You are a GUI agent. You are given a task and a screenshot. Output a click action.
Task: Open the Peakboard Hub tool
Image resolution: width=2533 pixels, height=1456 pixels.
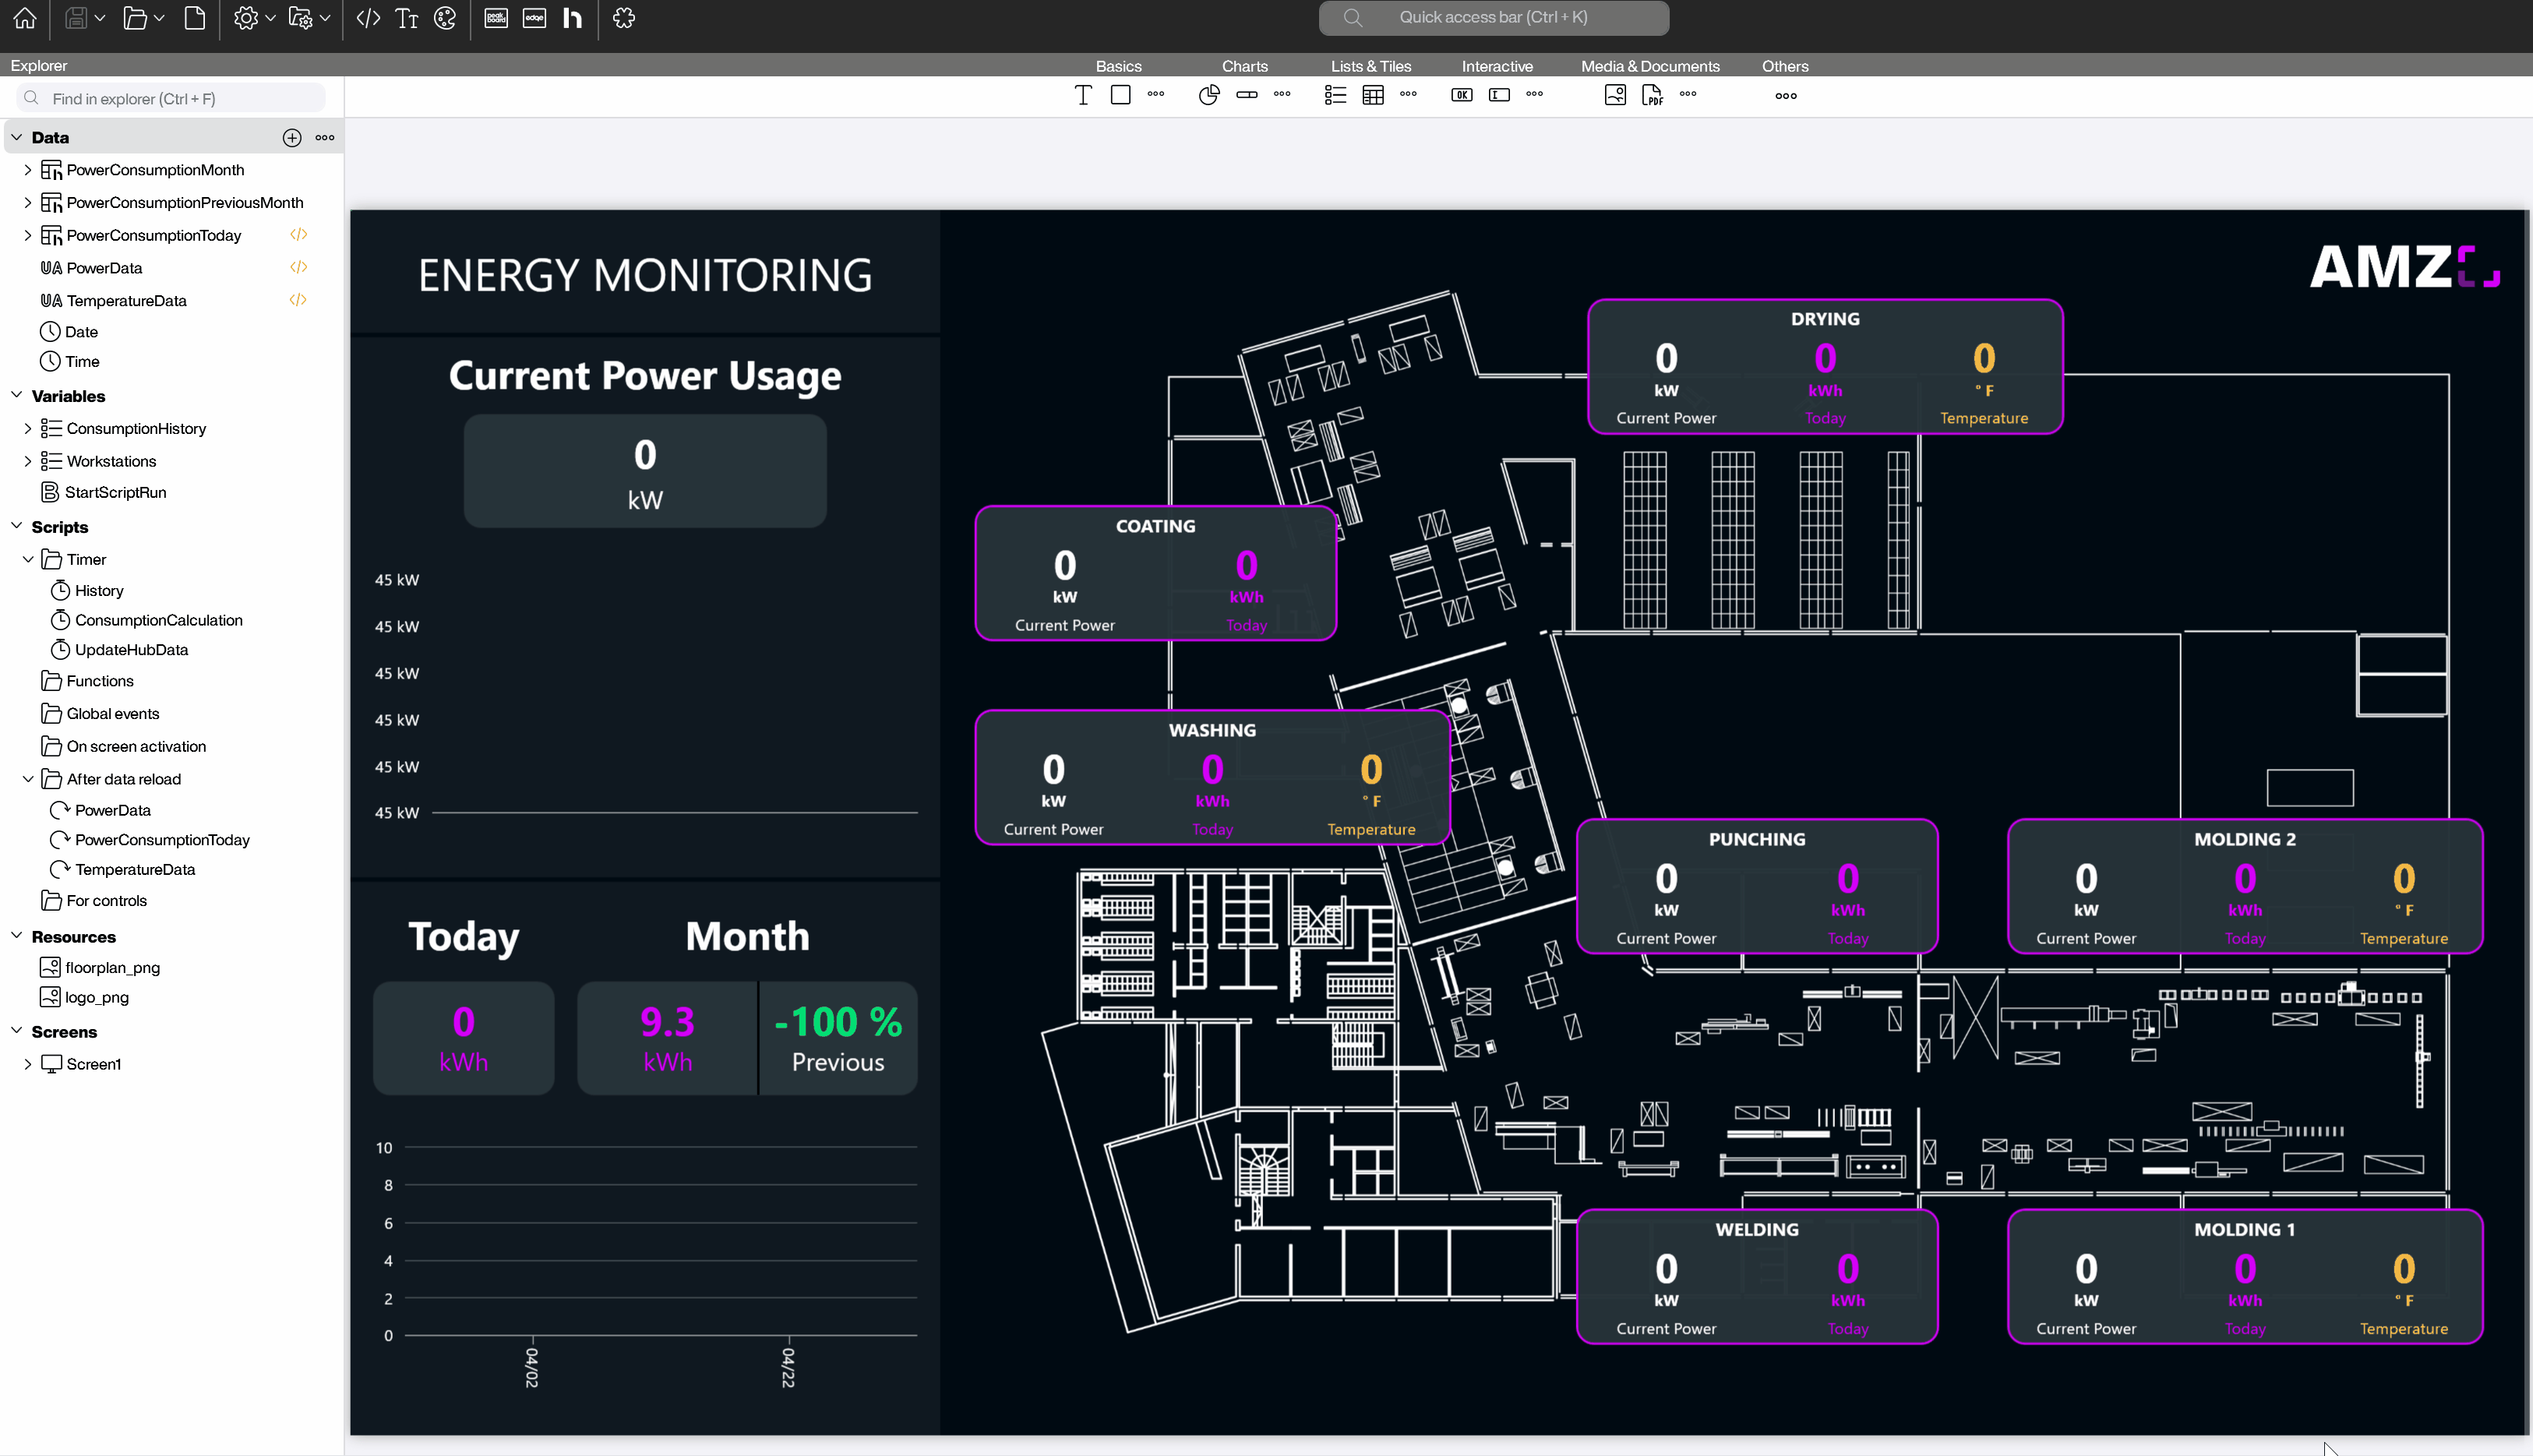(572, 18)
